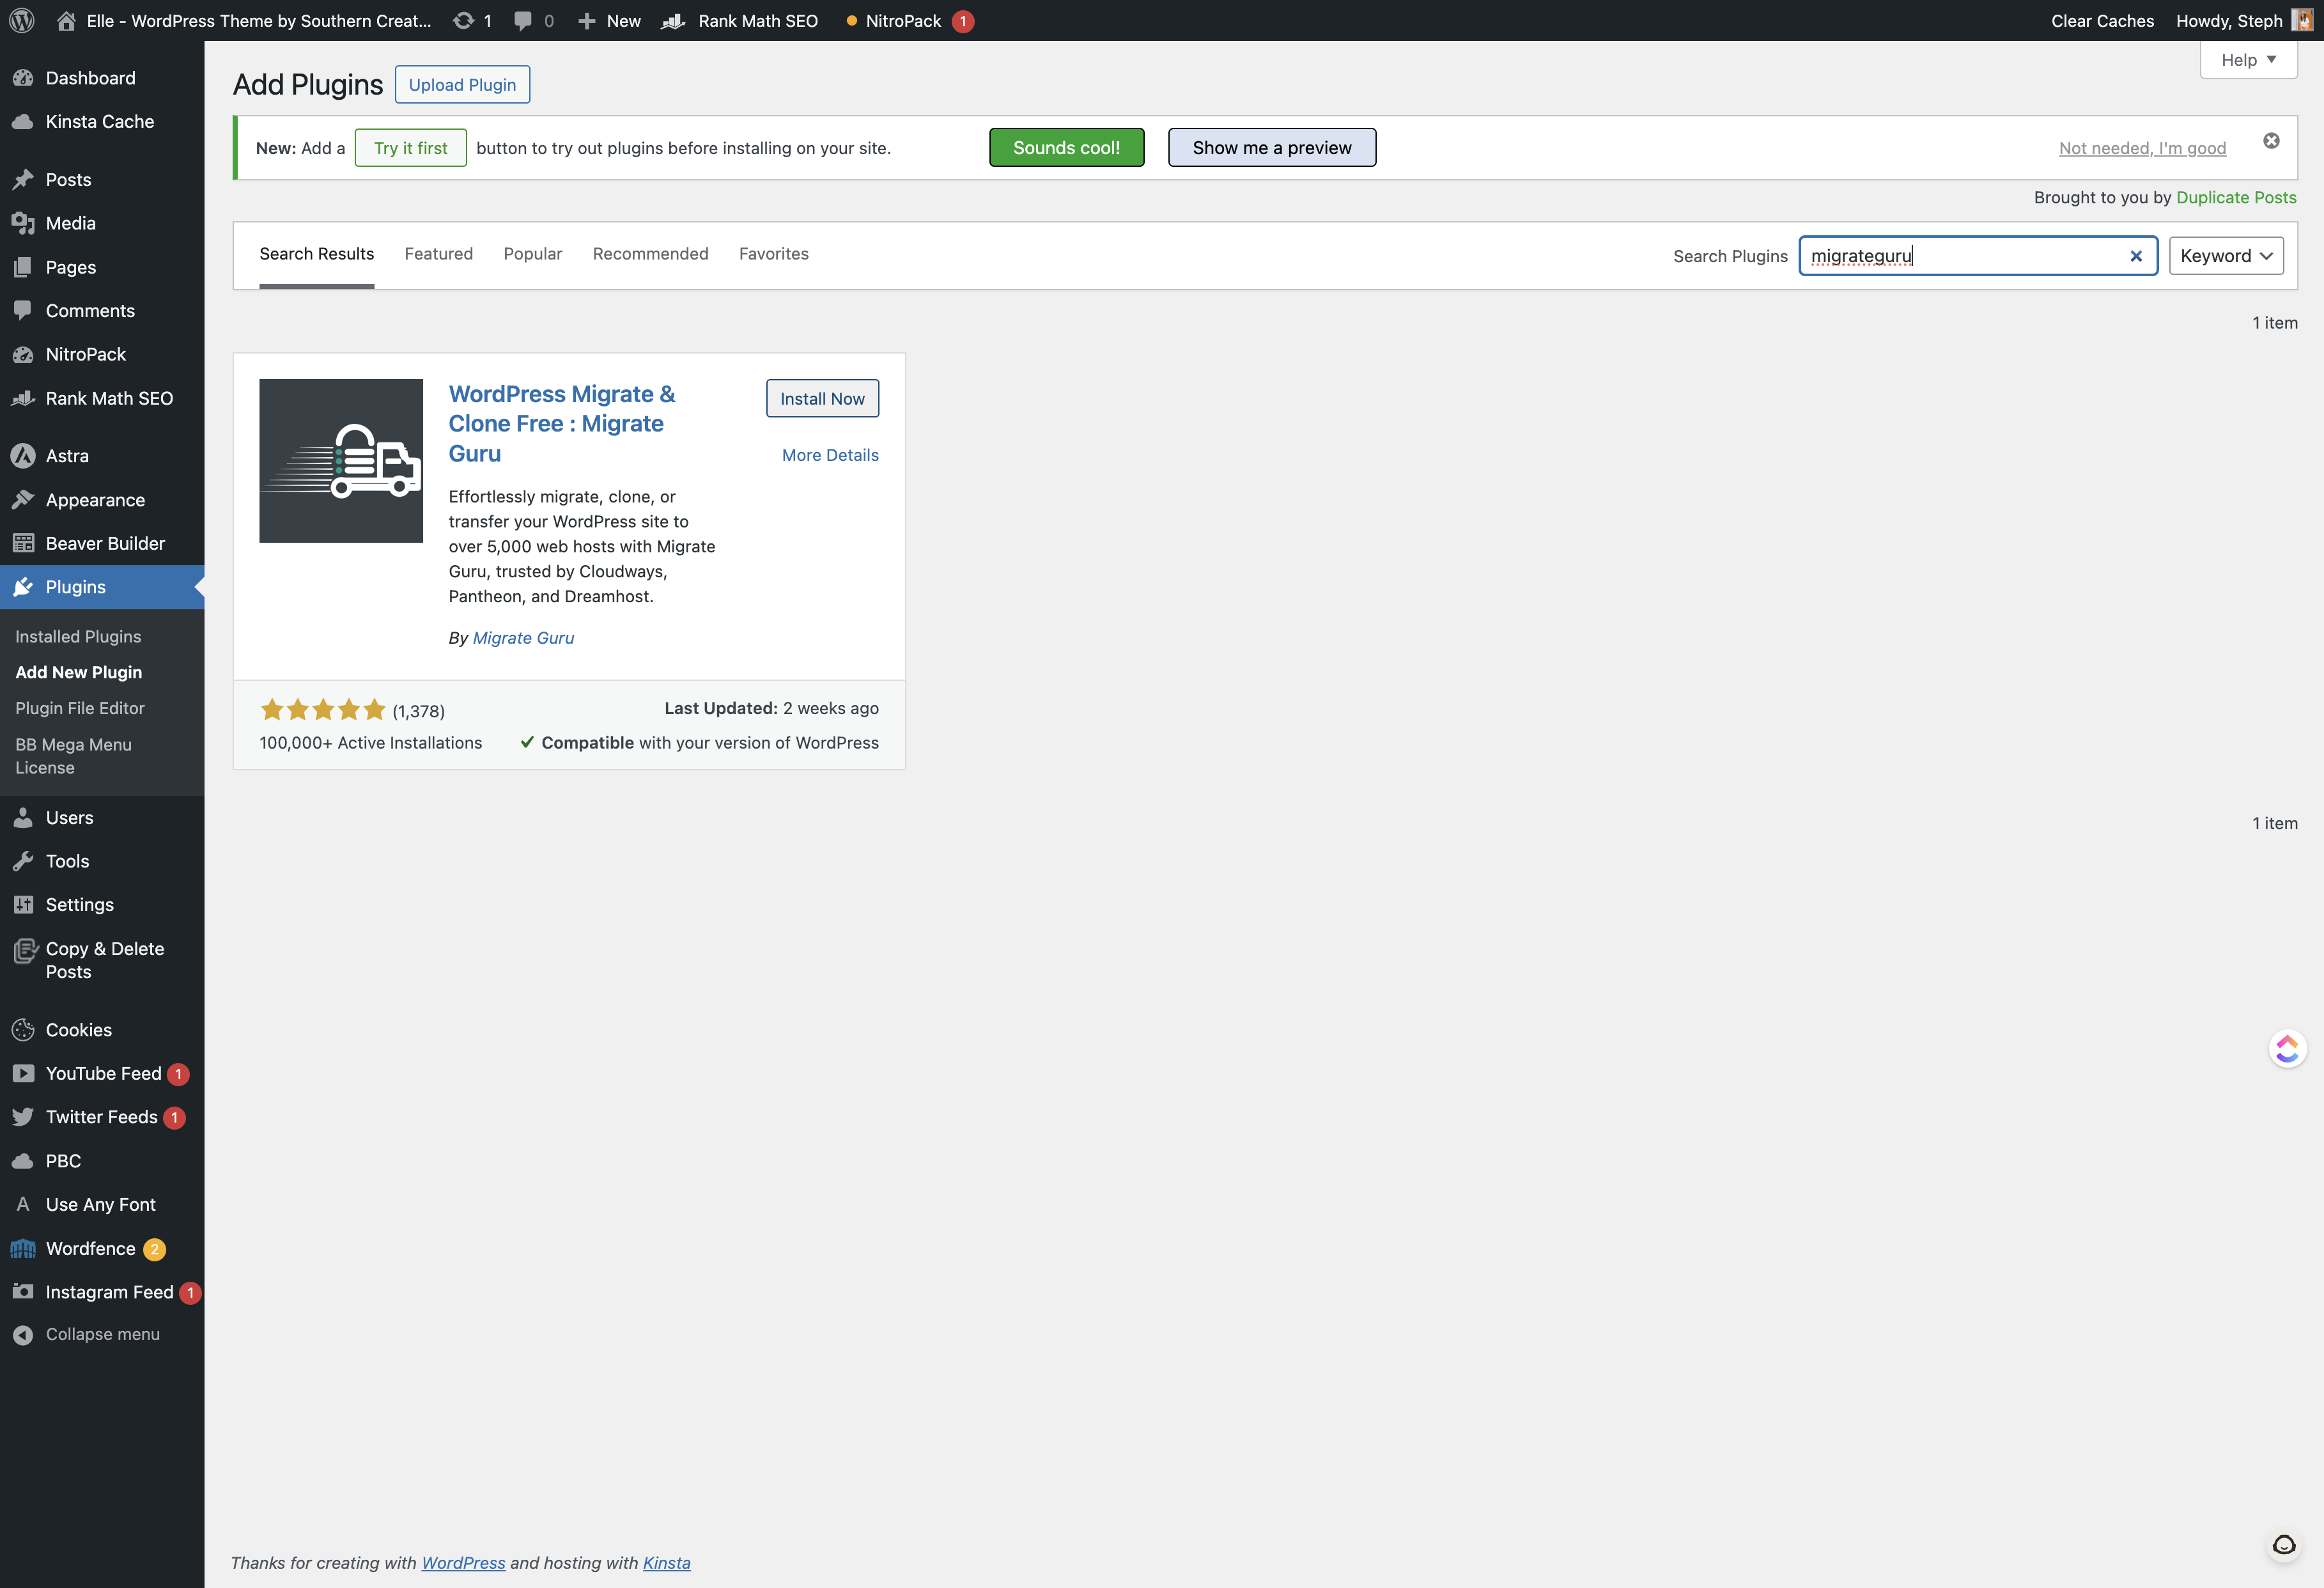2324x1588 pixels.
Task: Collapse the admin sidebar menu
Action: click(102, 1334)
